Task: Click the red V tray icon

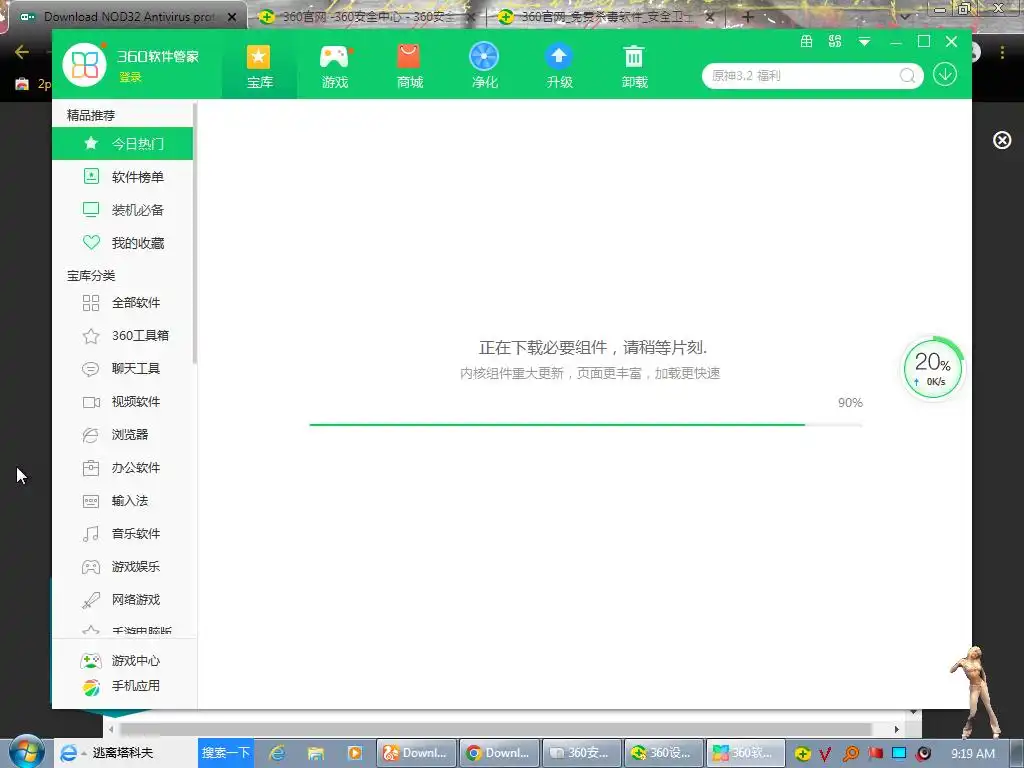Action: tap(825, 754)
